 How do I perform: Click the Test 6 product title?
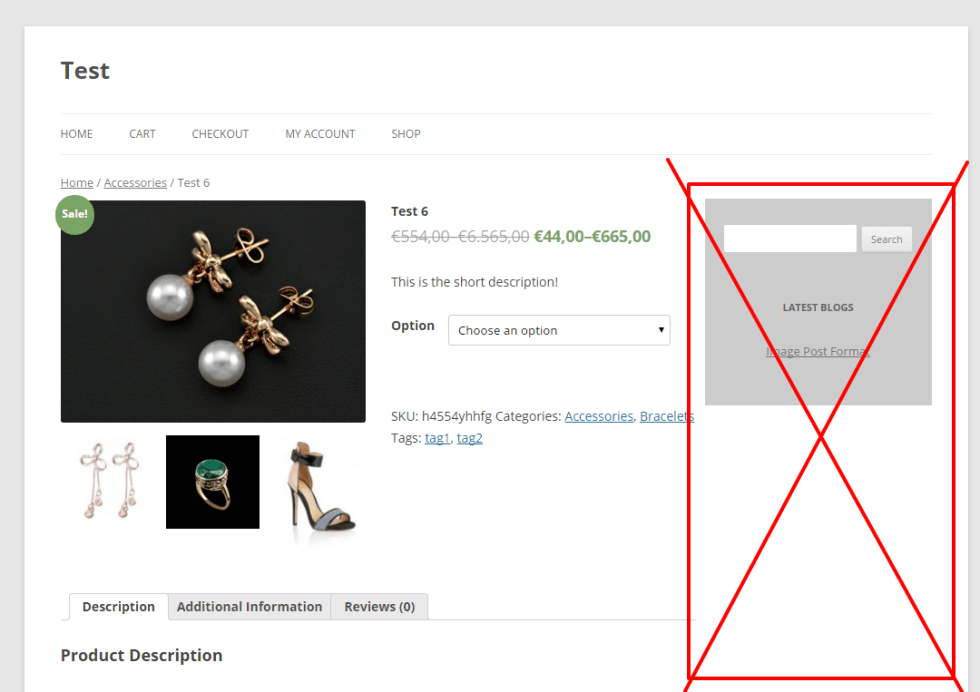pos(409,211)
